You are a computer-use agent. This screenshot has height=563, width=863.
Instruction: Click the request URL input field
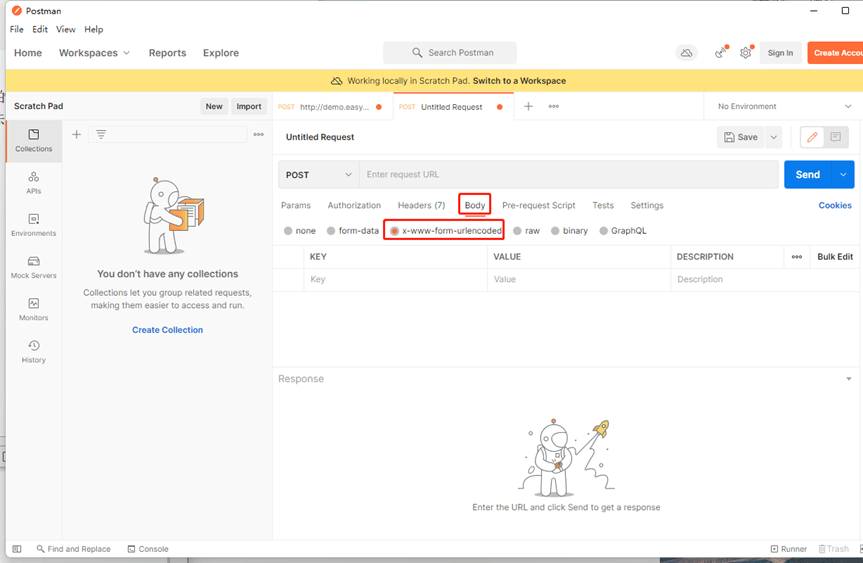569,174
